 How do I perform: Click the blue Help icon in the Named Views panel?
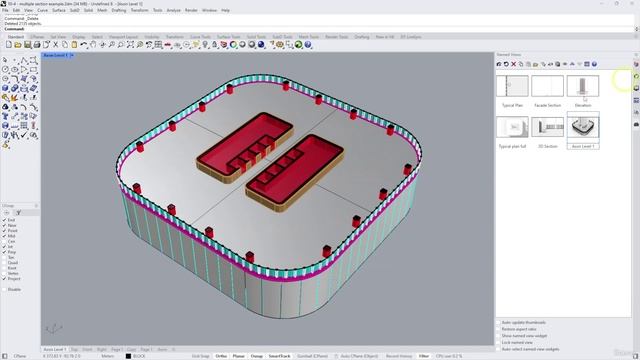pos(594,64)
